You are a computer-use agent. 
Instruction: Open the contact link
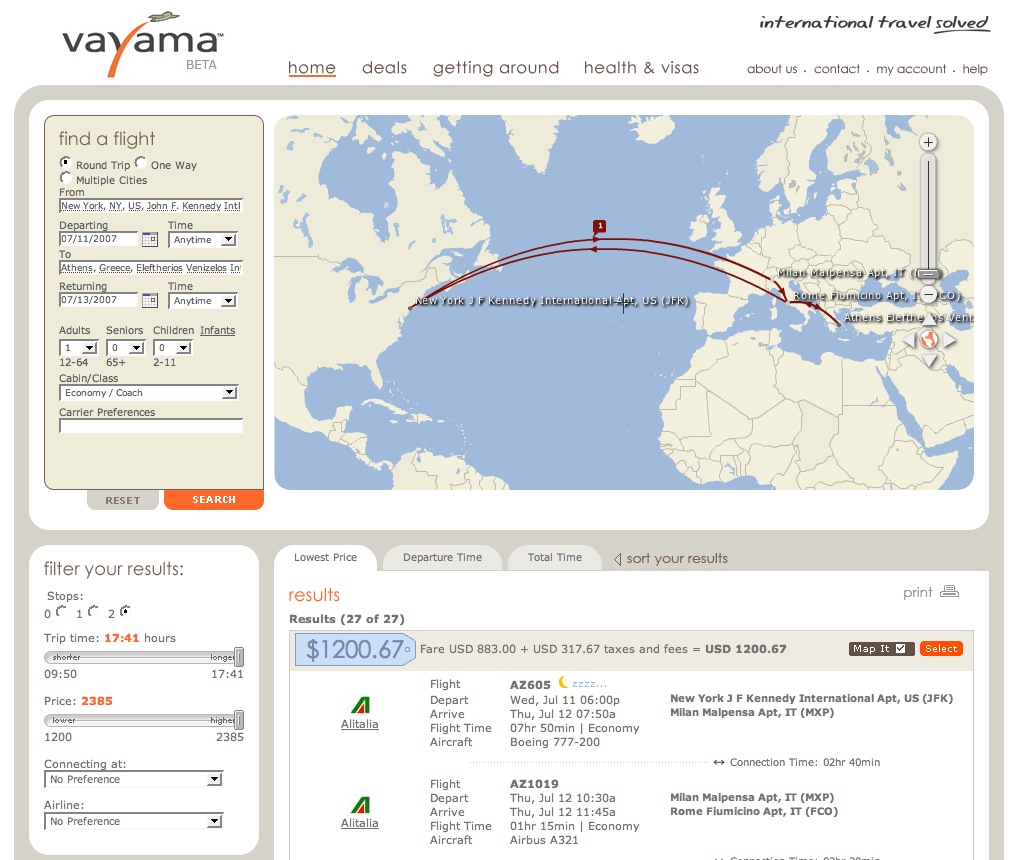click(837, 68)
